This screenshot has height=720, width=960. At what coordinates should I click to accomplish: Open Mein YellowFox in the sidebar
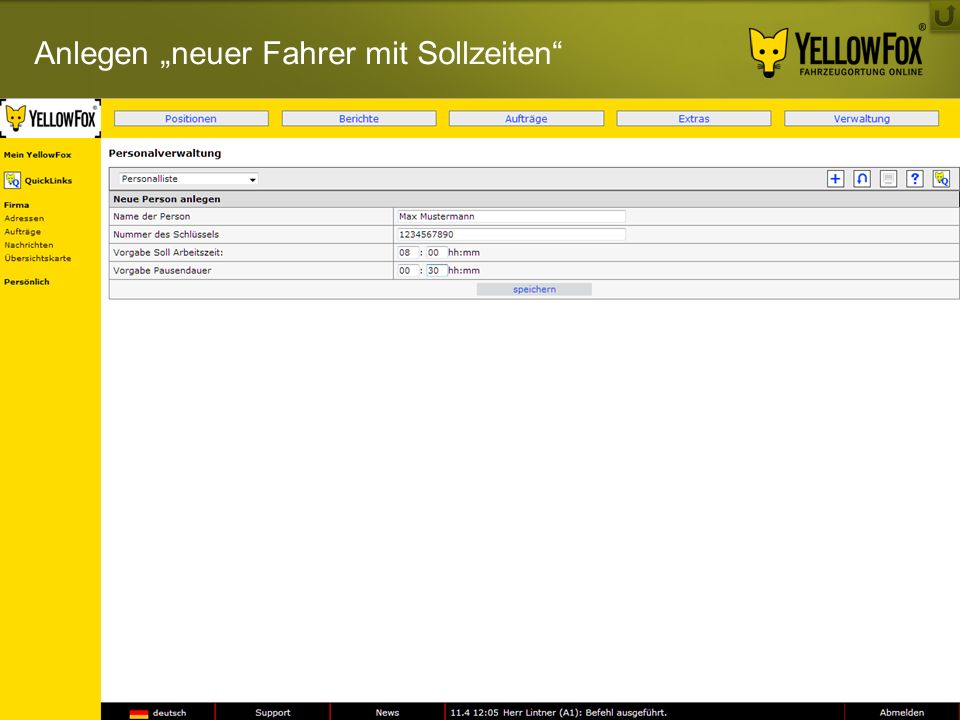37,155
